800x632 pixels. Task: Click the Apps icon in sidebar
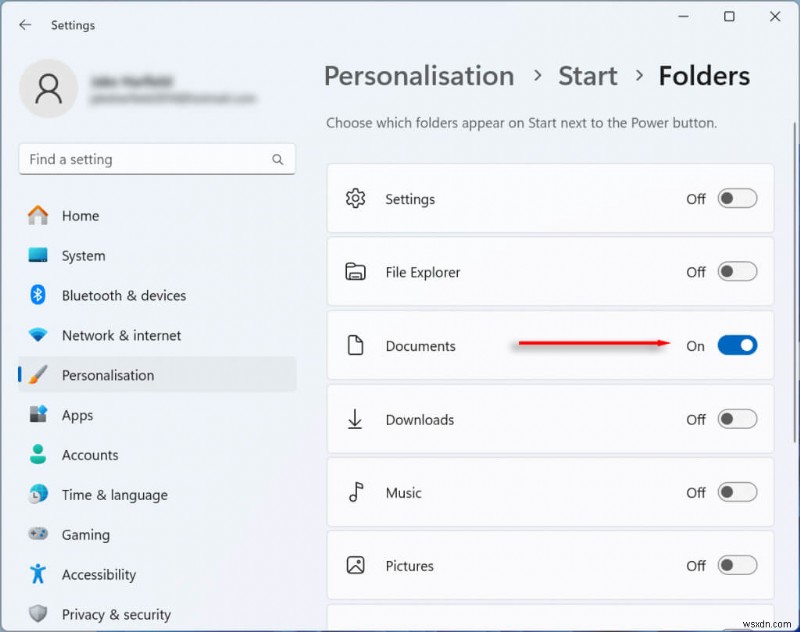coord(38,414)
